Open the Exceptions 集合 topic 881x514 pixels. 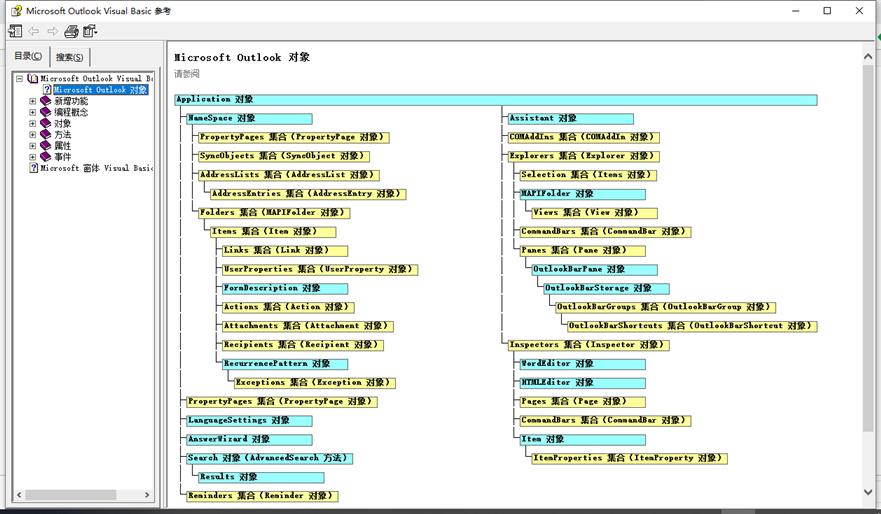(x=315, y=383)
